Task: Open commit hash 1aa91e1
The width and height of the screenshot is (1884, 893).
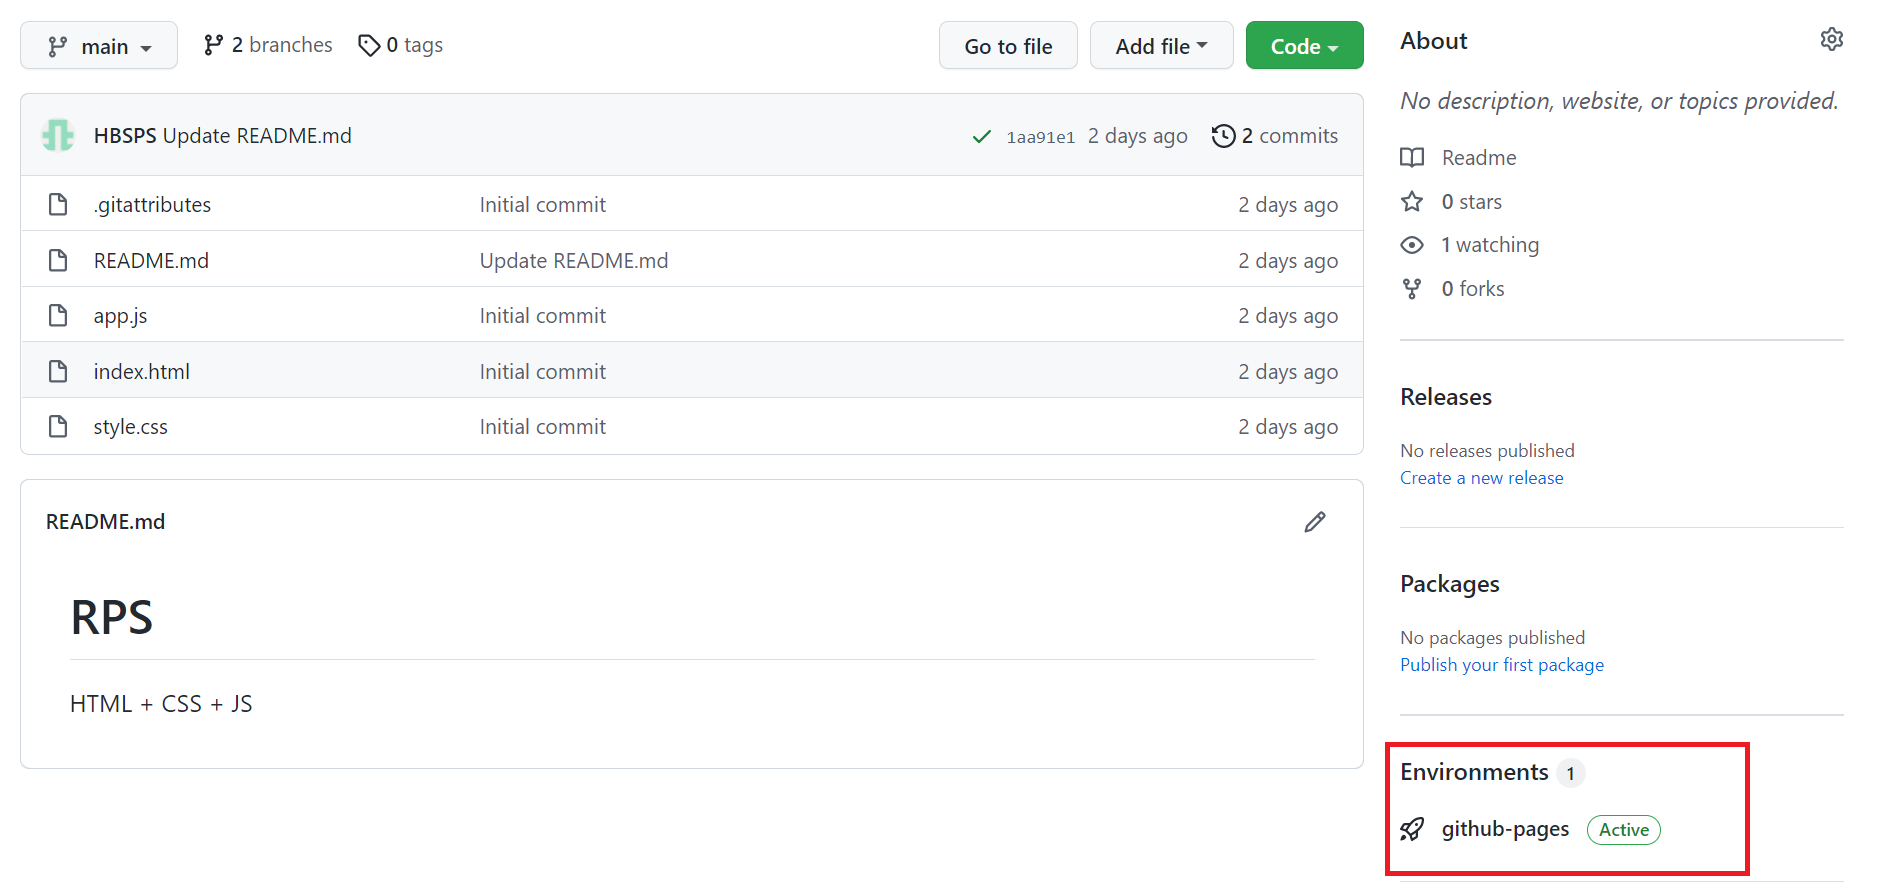Action: tap(1040, 137)
